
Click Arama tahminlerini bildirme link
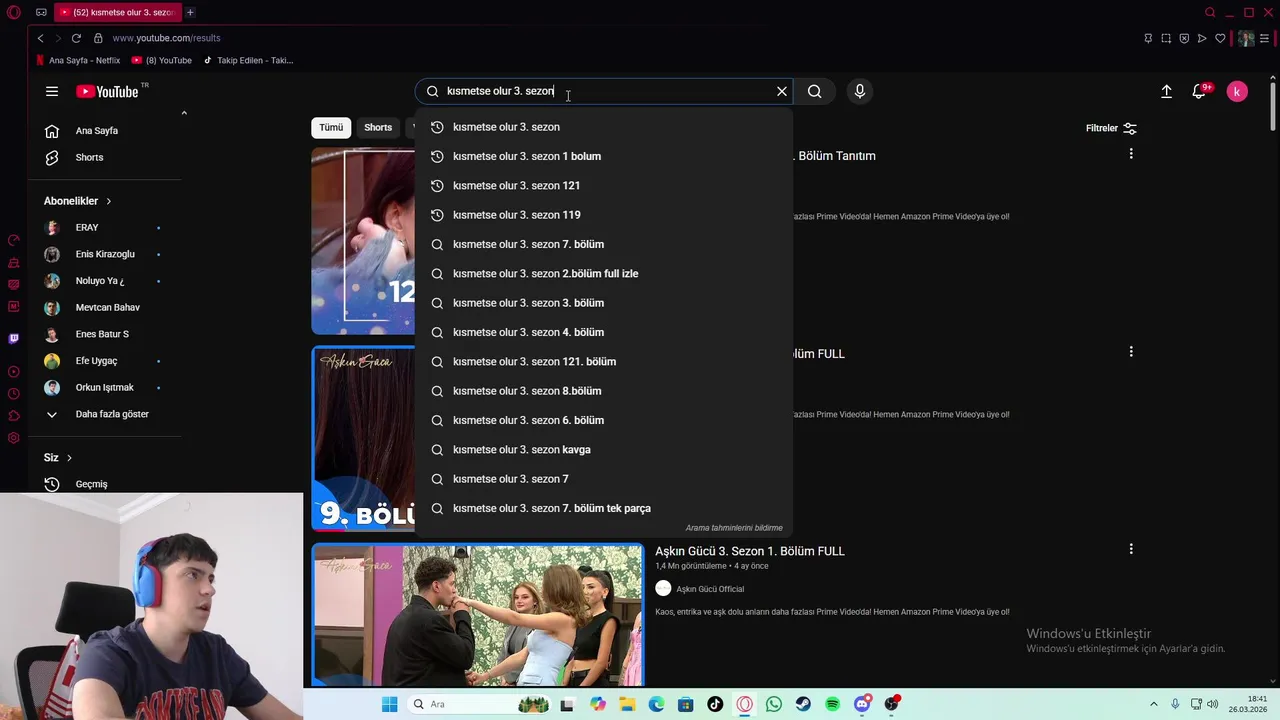(734, 528)
